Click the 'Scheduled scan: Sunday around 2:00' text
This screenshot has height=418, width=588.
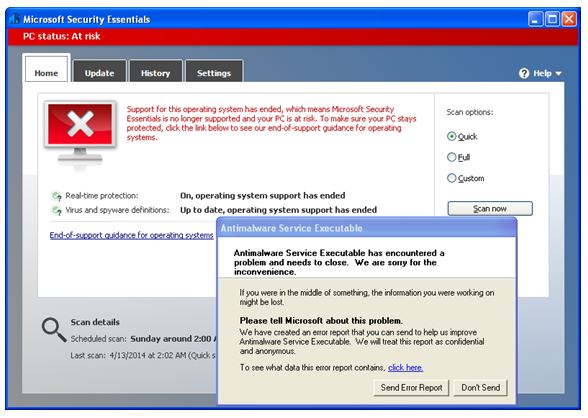tap(143, 339)
